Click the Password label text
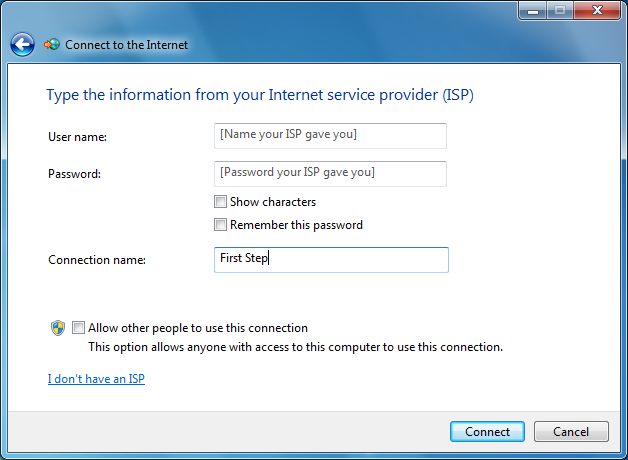The width and height of the screenshot is (628, 460). coord(75,174)
